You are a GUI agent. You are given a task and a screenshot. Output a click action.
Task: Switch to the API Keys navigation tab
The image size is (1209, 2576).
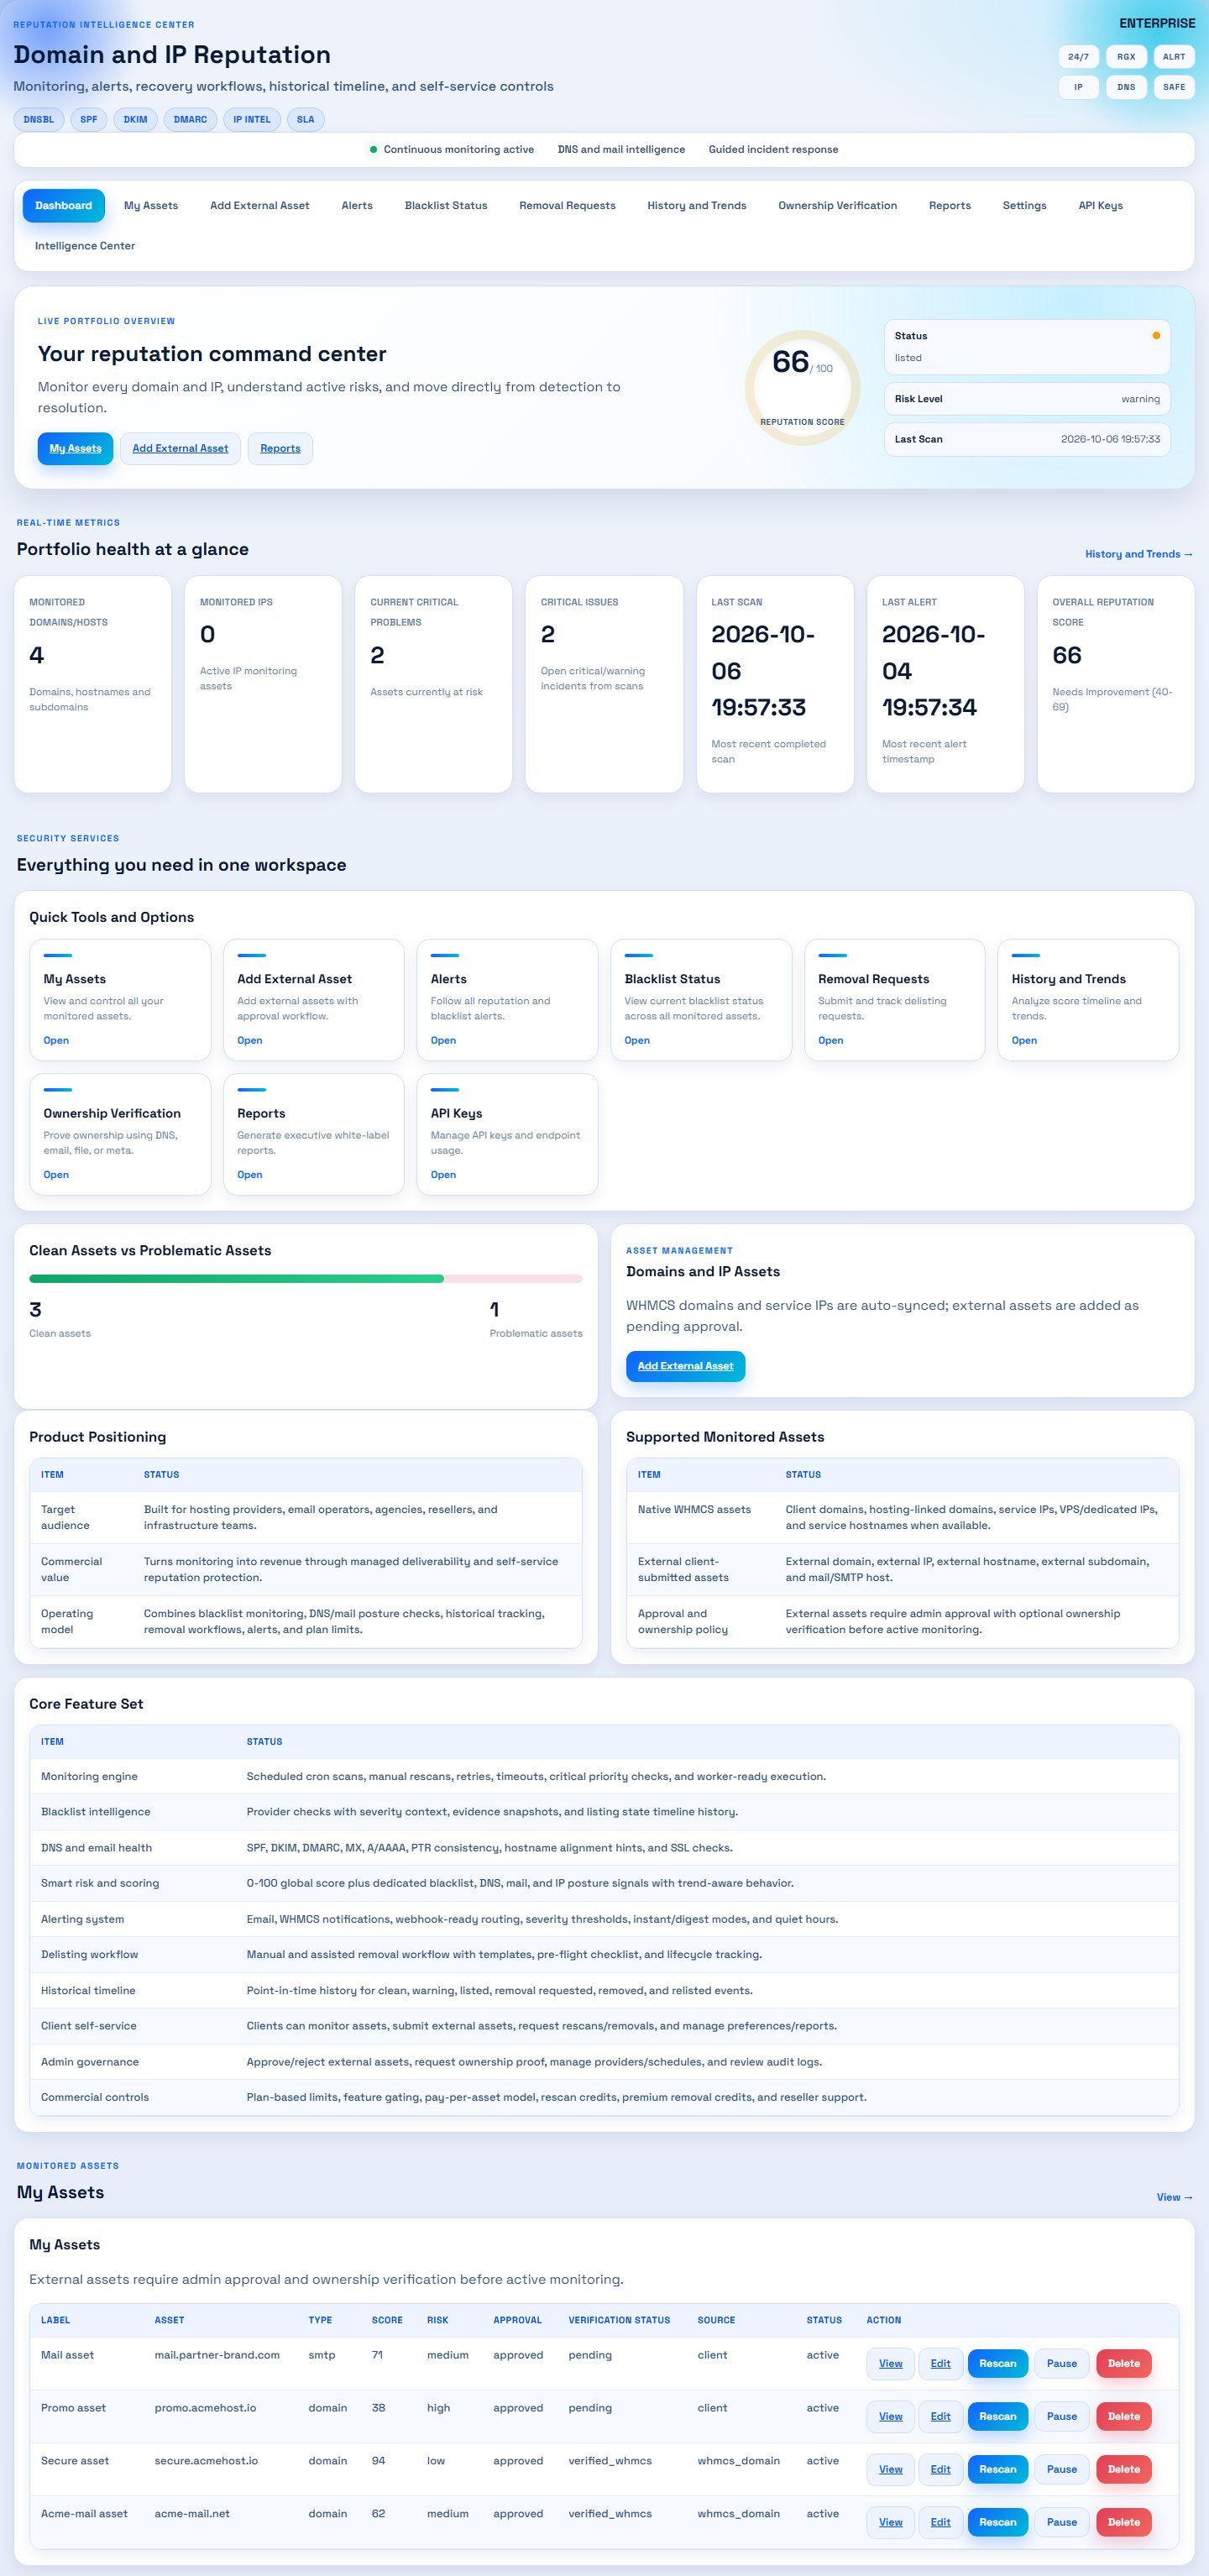pos(1100,206)
